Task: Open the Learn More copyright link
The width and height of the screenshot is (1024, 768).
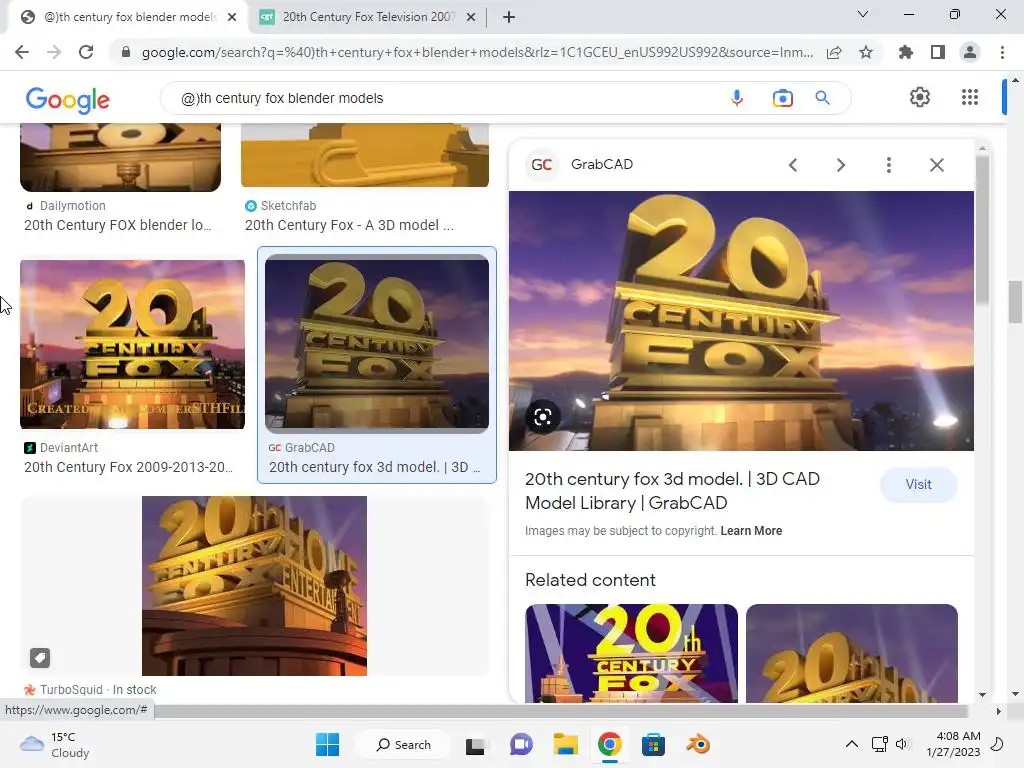Action: [x=751, y=531]
